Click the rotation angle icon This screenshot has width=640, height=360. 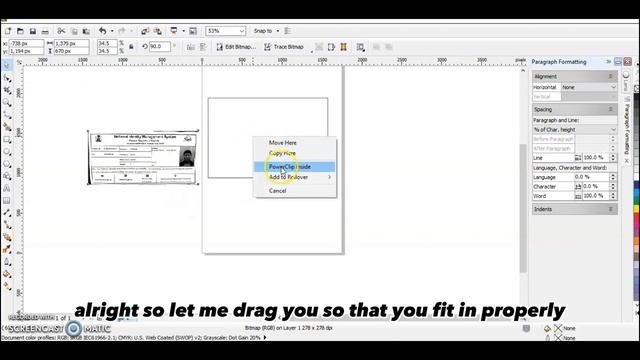point(144,47)
